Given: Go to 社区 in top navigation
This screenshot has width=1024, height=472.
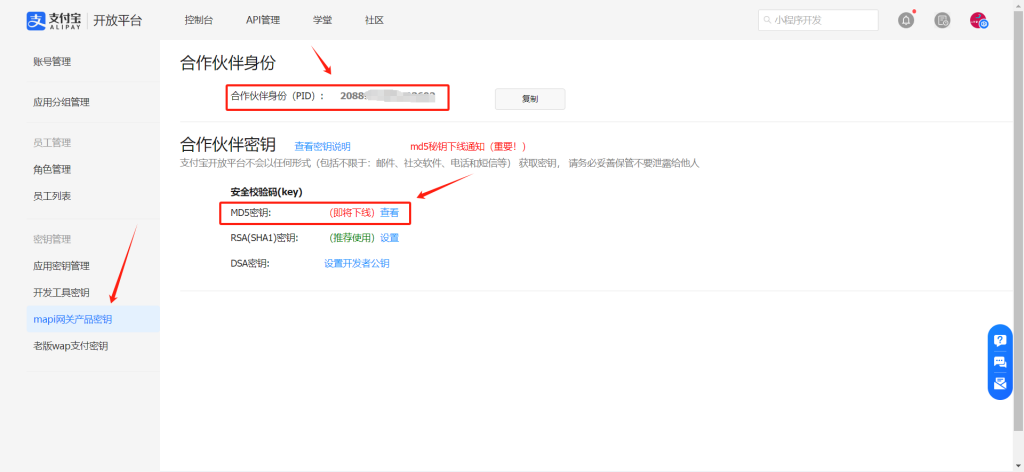Looking at the screenshot, I should [x=374, y=20].
